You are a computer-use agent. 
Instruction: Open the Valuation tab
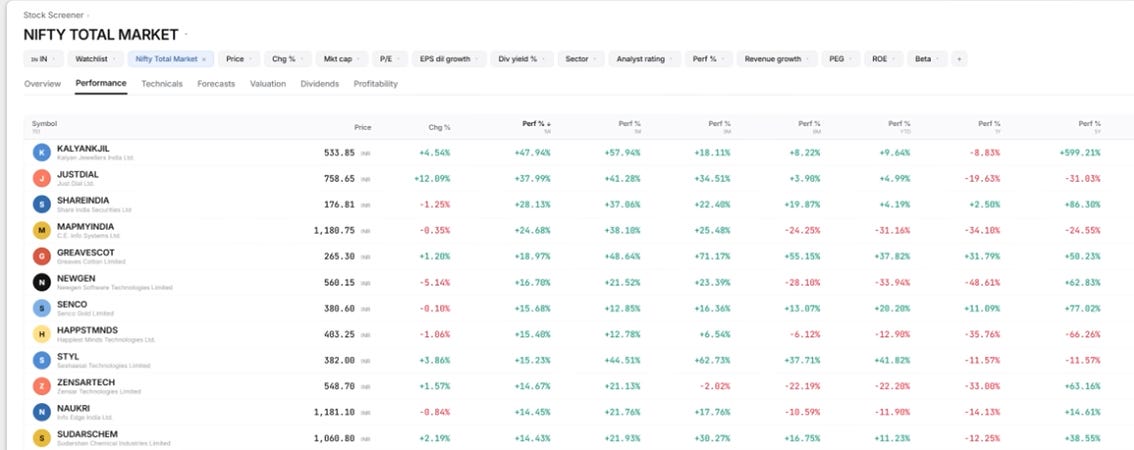(x=268, y=84)
